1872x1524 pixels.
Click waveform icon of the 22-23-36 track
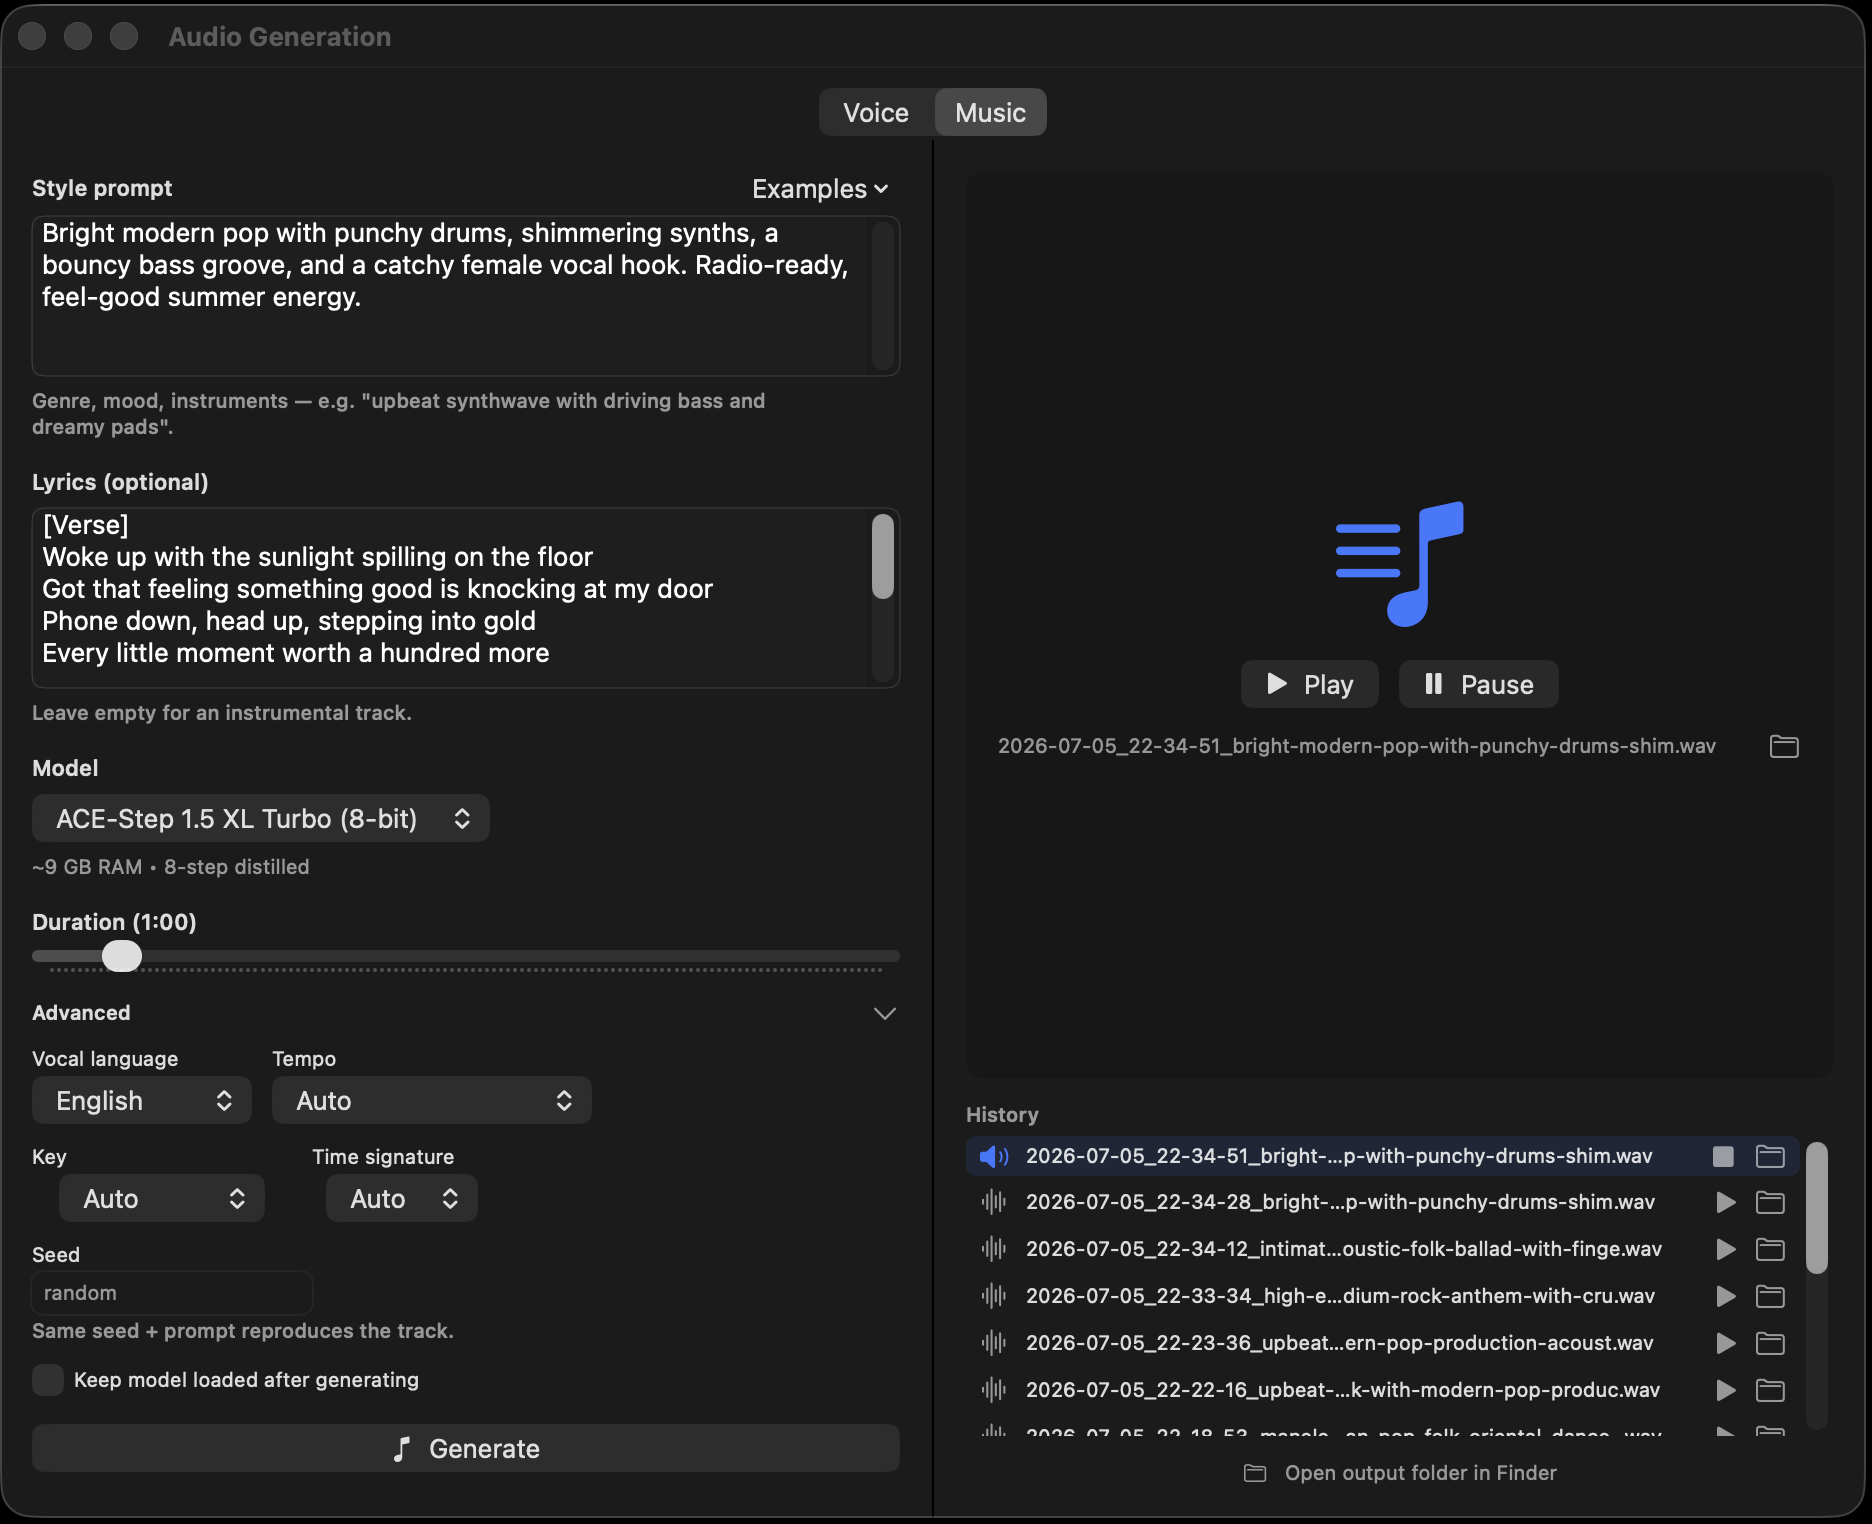click(x=994, y=1343)
